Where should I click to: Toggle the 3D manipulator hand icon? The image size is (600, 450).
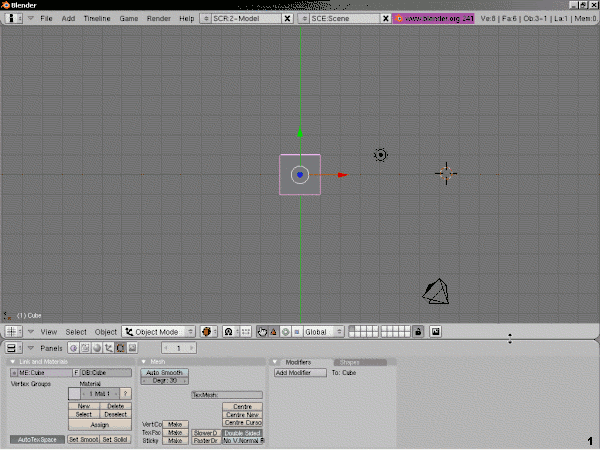pos(262,331)
